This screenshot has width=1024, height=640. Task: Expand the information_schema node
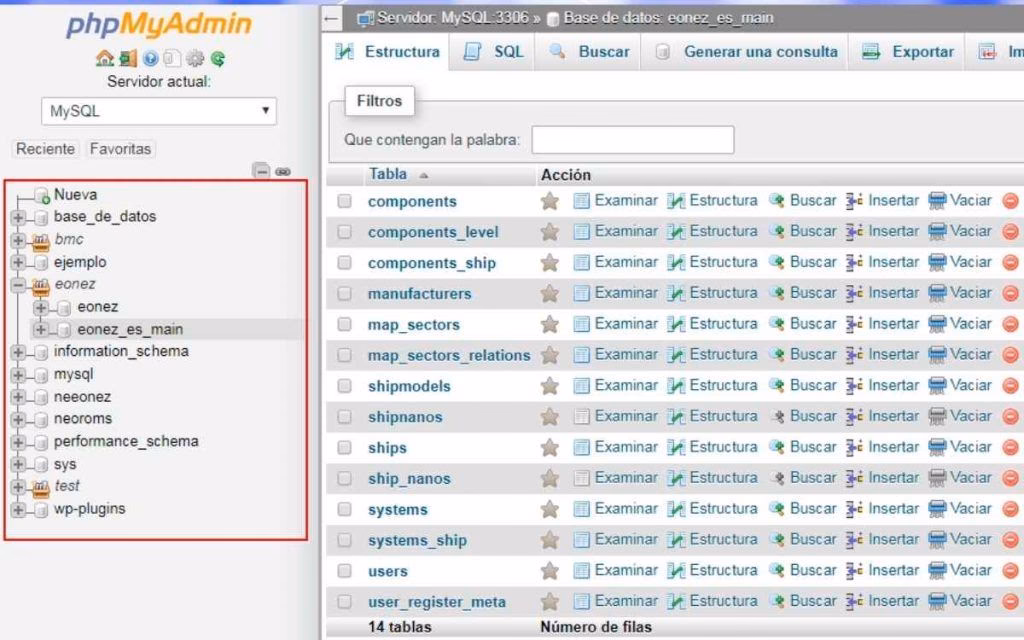[18, 353]
